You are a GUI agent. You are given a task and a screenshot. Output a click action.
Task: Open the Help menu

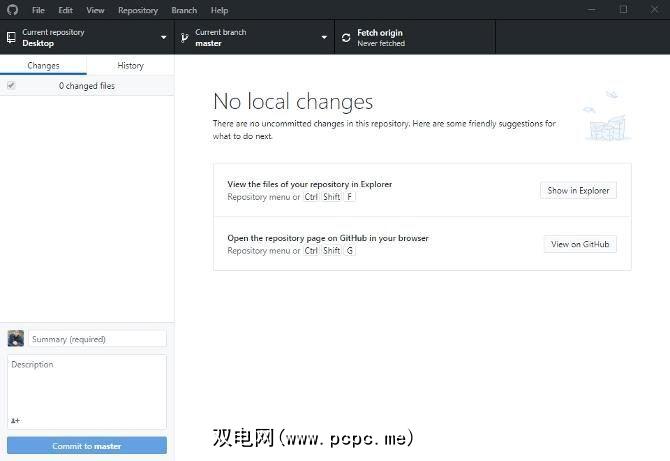[x=219, y=10]
